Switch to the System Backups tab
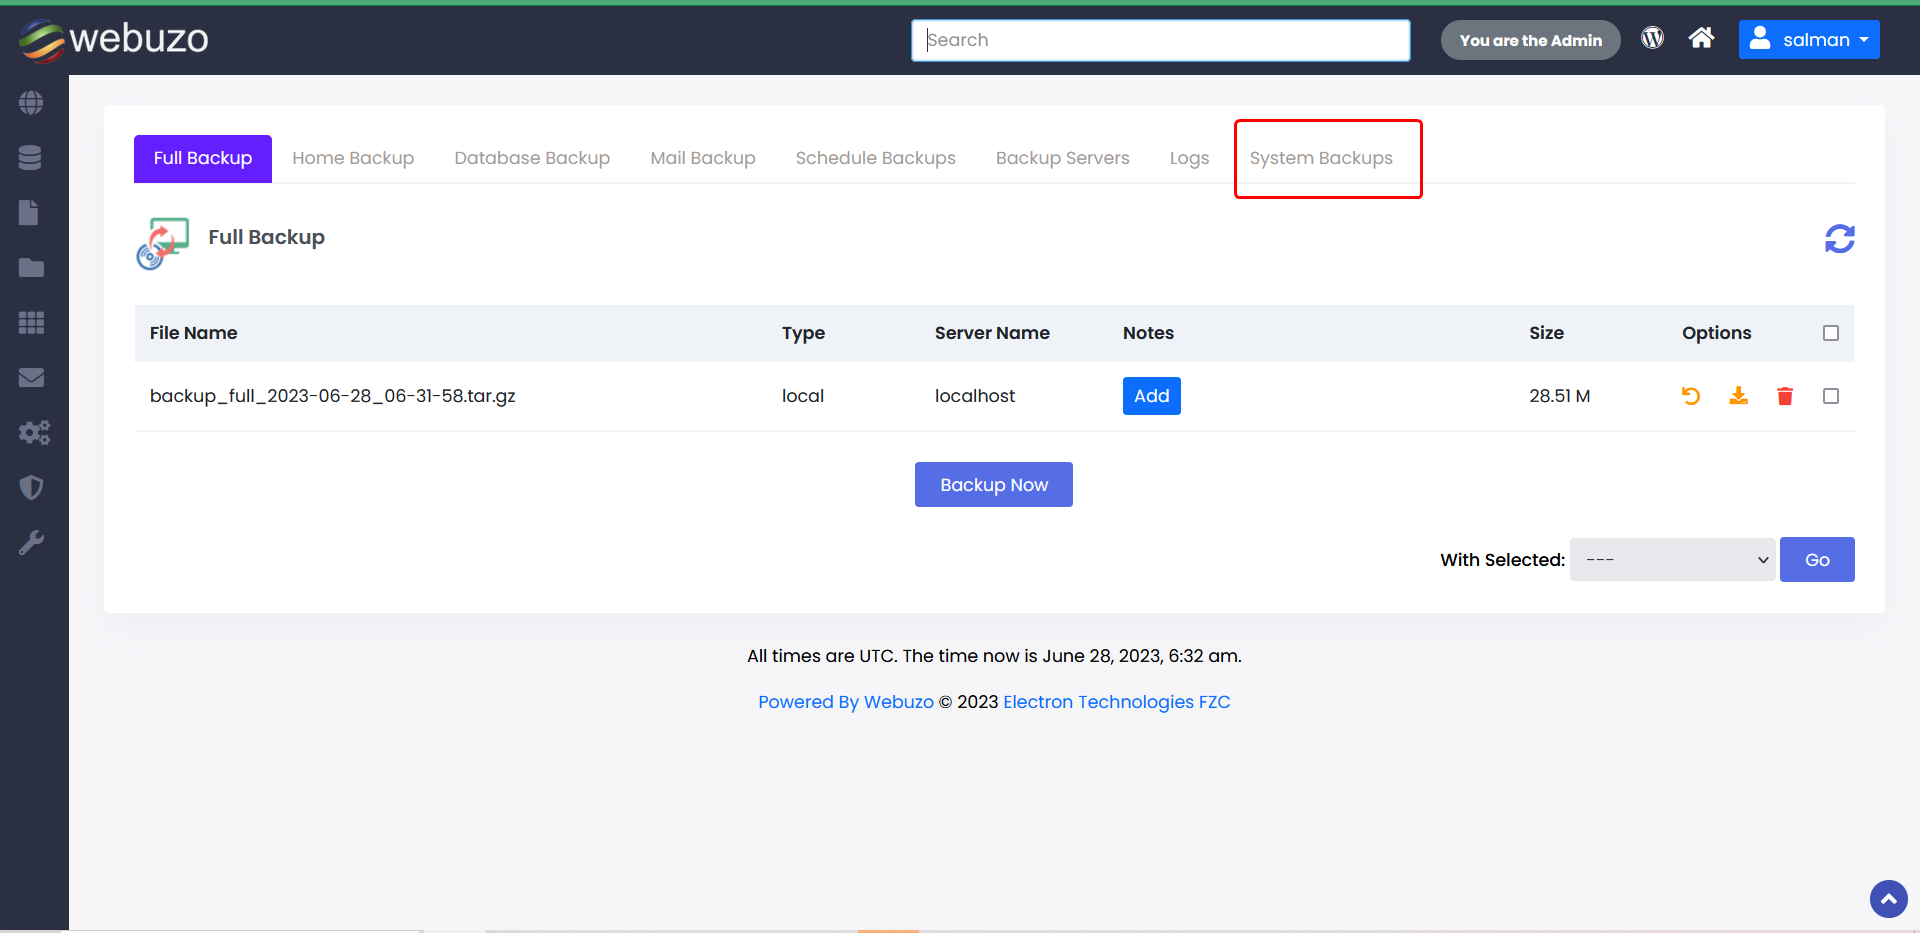The image size is (1920, 933). tap(1320, 158)
